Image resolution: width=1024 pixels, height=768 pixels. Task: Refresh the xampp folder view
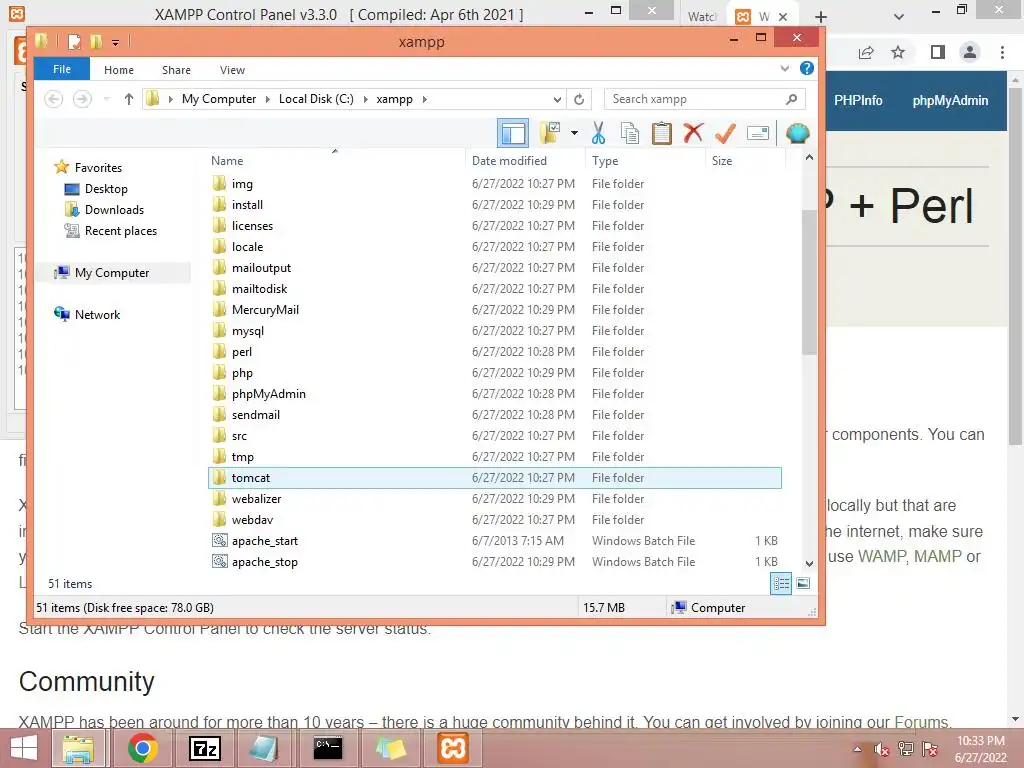coord(579,99)
